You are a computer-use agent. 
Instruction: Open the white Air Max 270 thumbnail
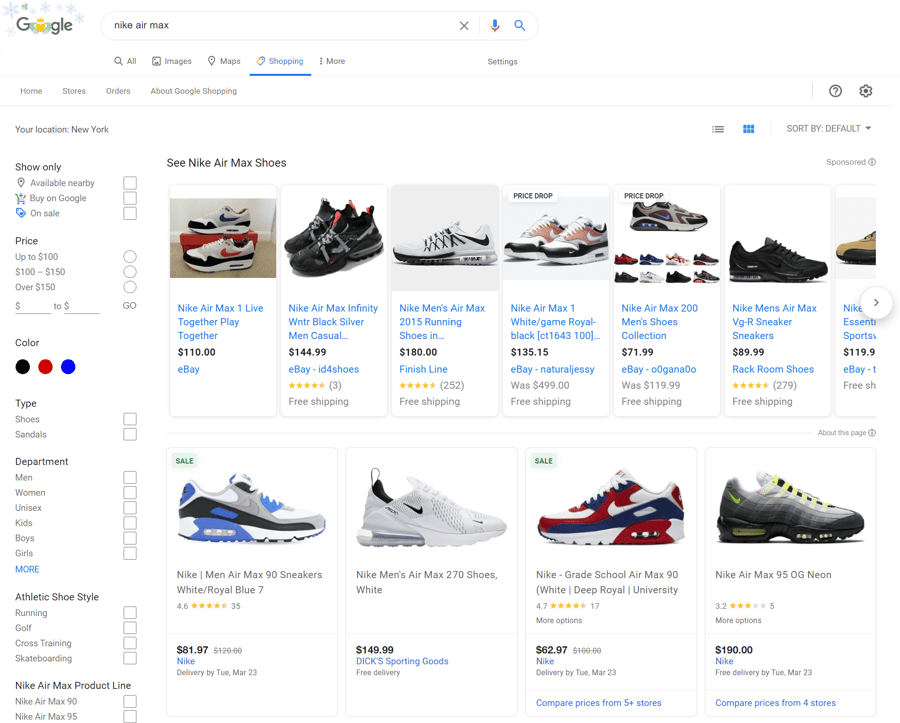tap(431, 508)
